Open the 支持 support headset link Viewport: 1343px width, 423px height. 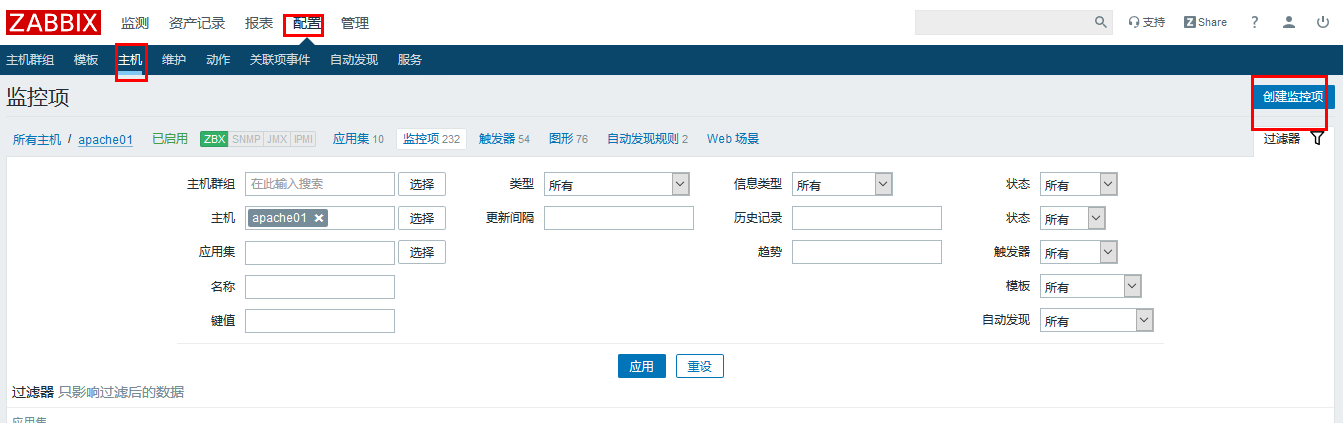[1146, 22]
